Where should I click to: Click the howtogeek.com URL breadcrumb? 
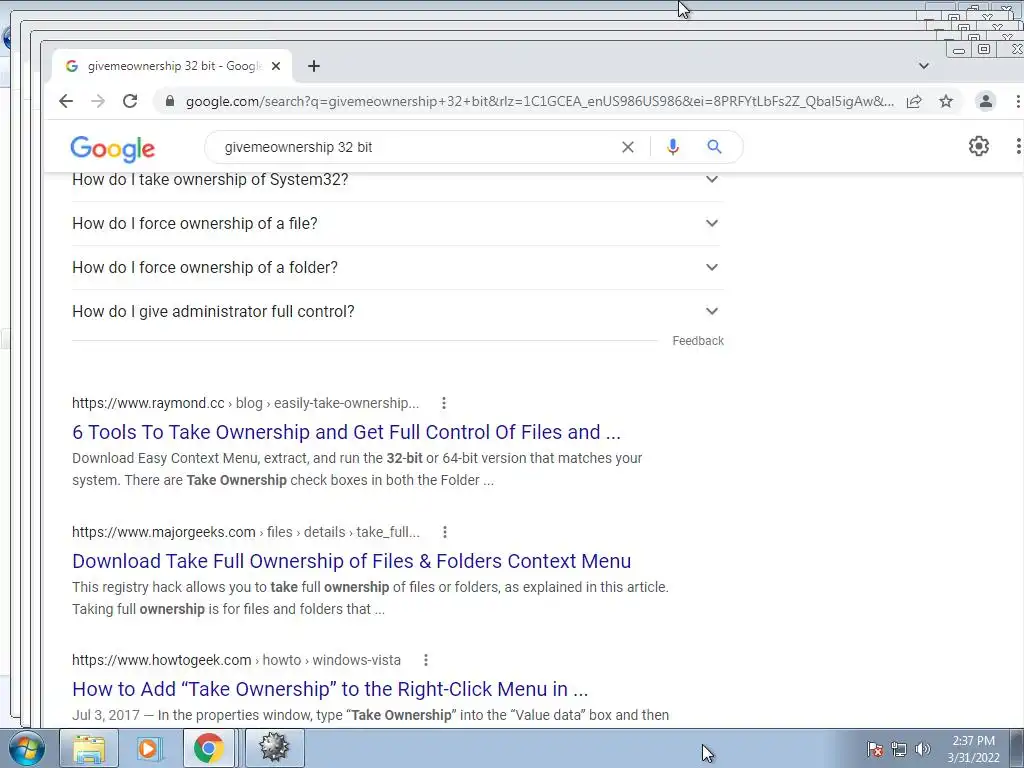click(236, 660)
